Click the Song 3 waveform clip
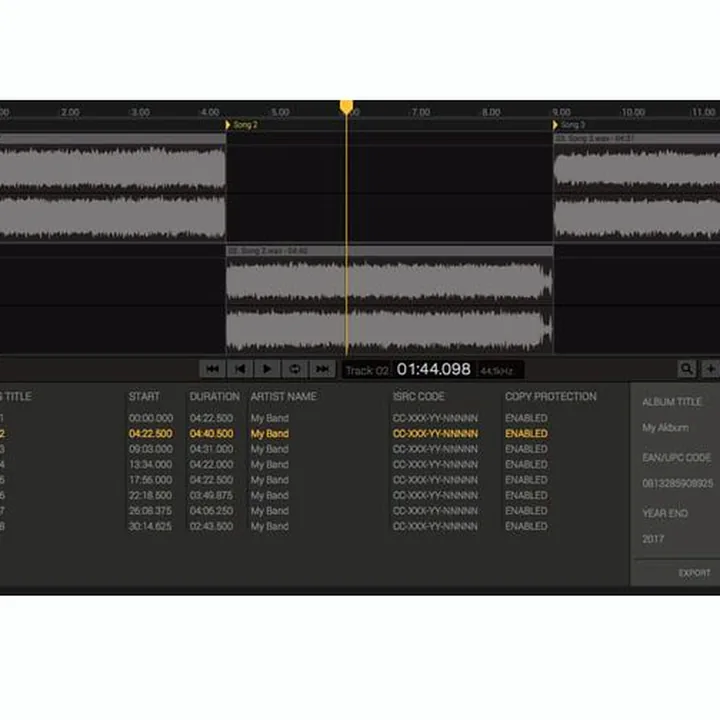This screenshot has height=720, width=720. [x=637, y=192]
